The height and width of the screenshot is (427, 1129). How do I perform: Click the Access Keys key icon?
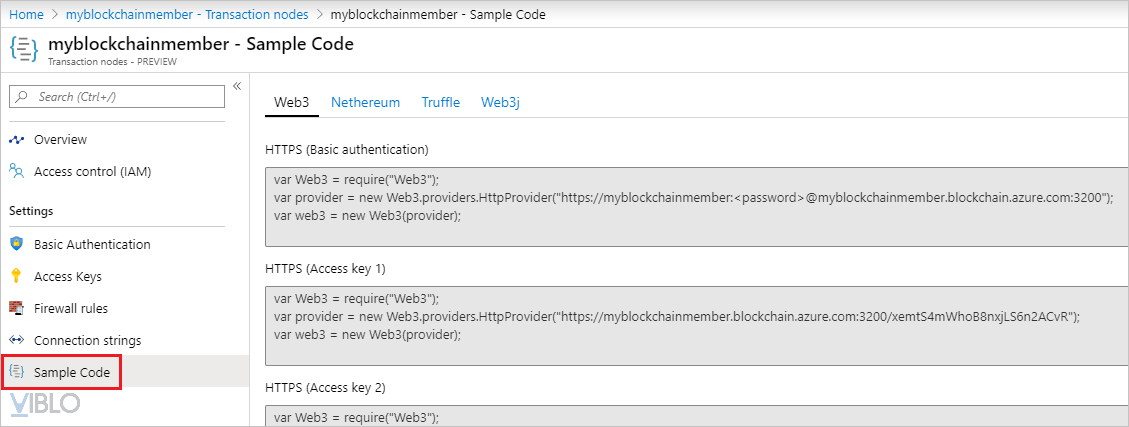pyautogui.click(x=16, y=276)
